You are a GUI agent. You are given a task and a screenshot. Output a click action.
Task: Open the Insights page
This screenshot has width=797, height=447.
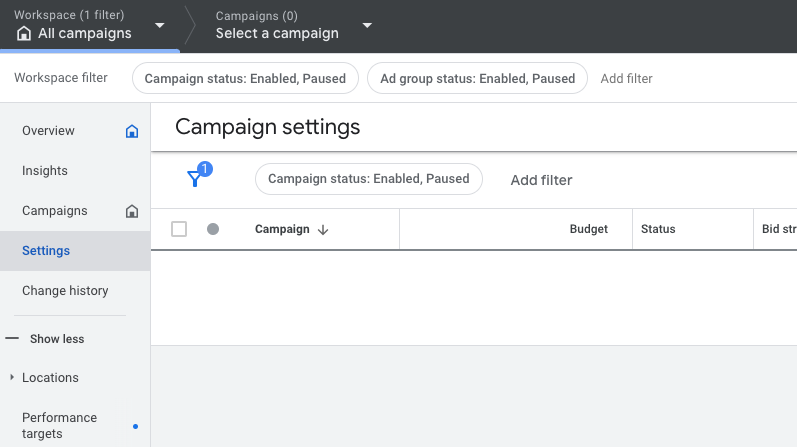(x=45, y=171)
